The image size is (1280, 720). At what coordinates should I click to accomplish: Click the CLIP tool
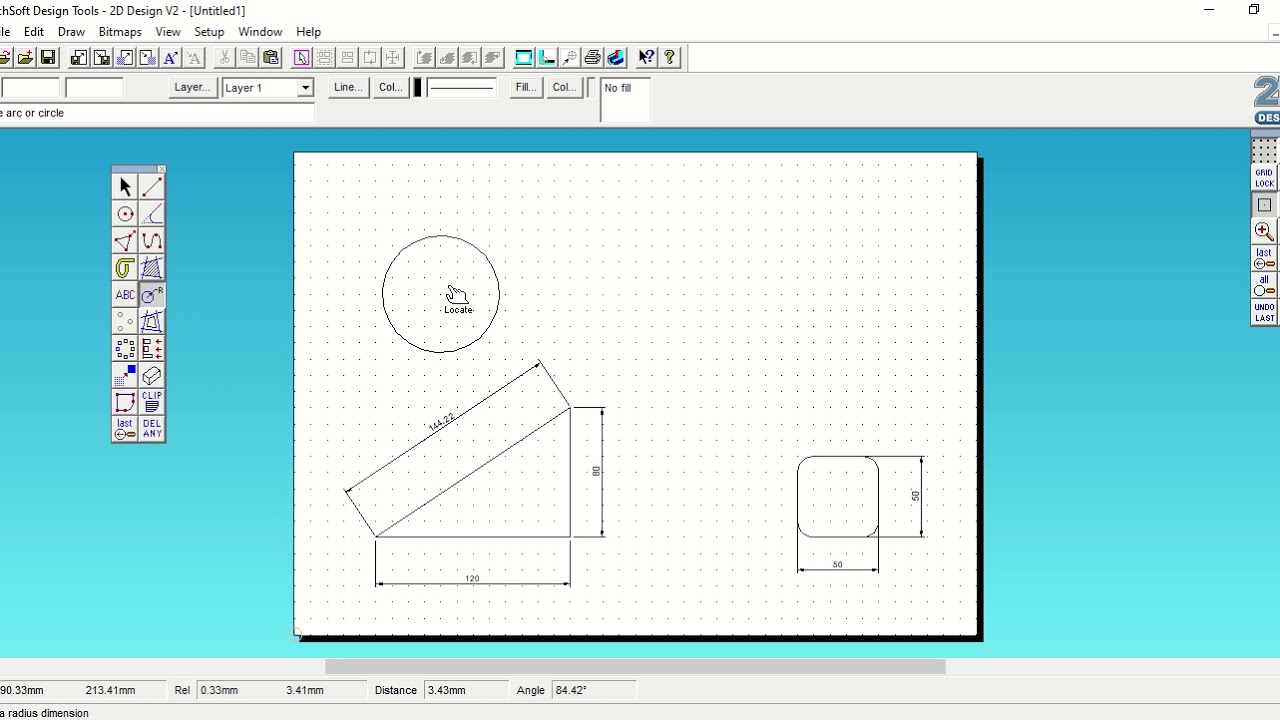click(152, 403)
